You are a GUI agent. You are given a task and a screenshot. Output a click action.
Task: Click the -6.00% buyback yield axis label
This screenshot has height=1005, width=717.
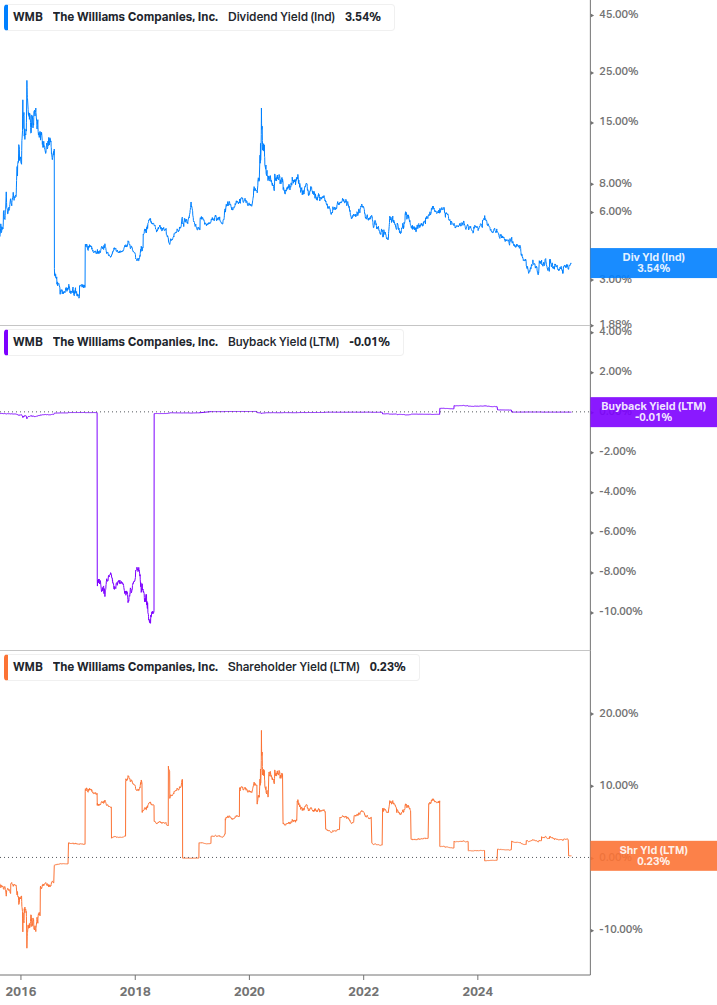[617, 531]
